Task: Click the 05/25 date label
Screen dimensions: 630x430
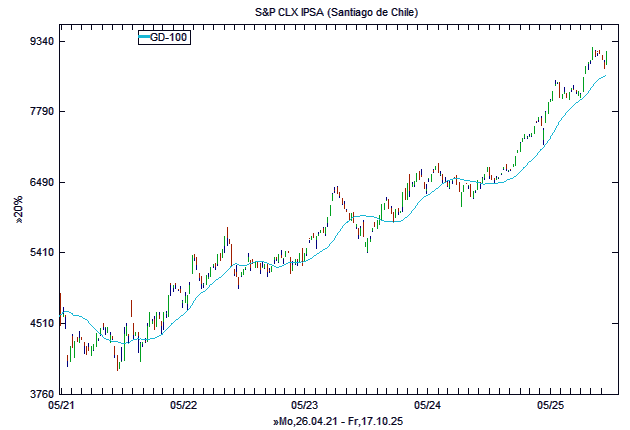Action: point(550,406)
